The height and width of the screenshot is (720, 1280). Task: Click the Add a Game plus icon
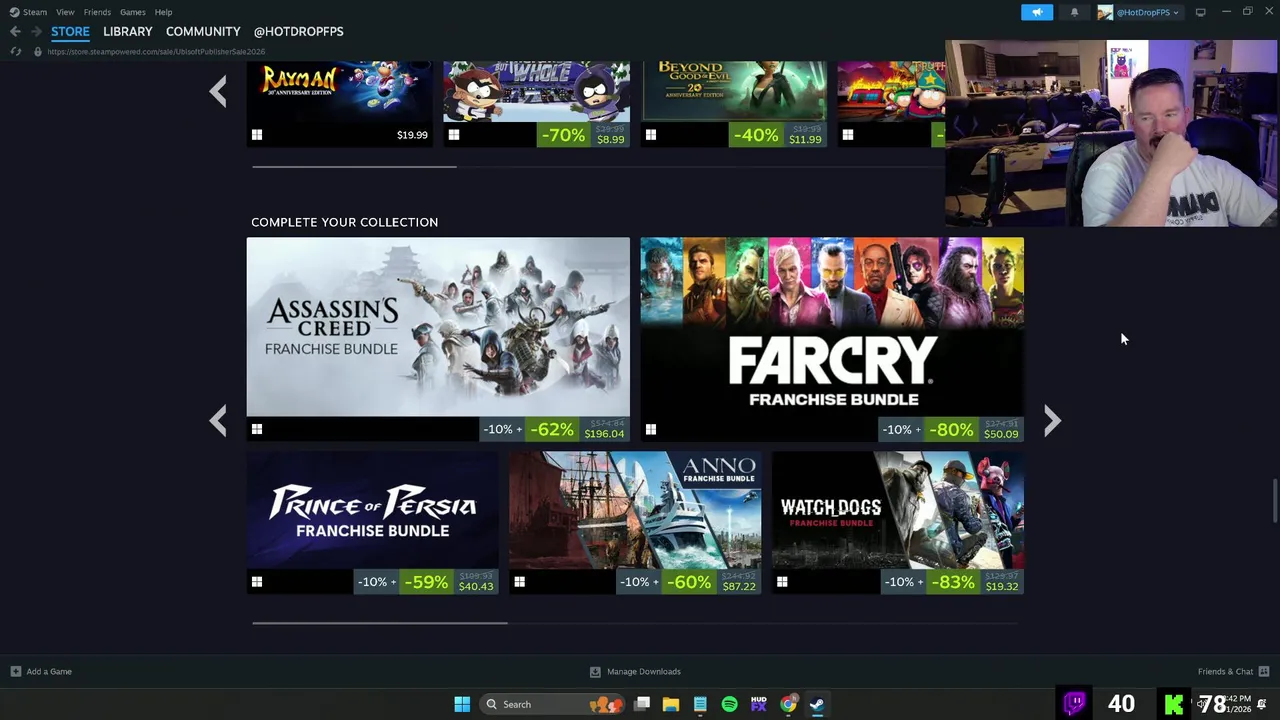pos(15,671)
